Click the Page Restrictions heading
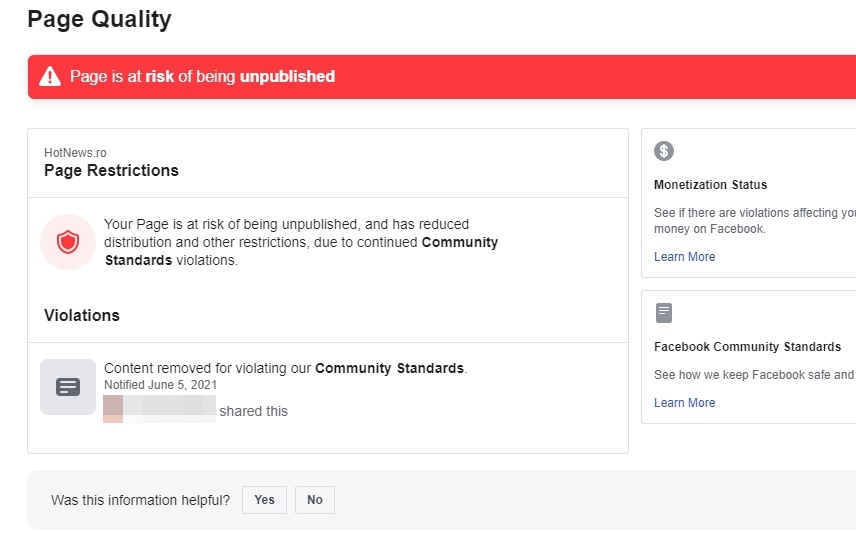856x541 pixels. pos(111,171)
